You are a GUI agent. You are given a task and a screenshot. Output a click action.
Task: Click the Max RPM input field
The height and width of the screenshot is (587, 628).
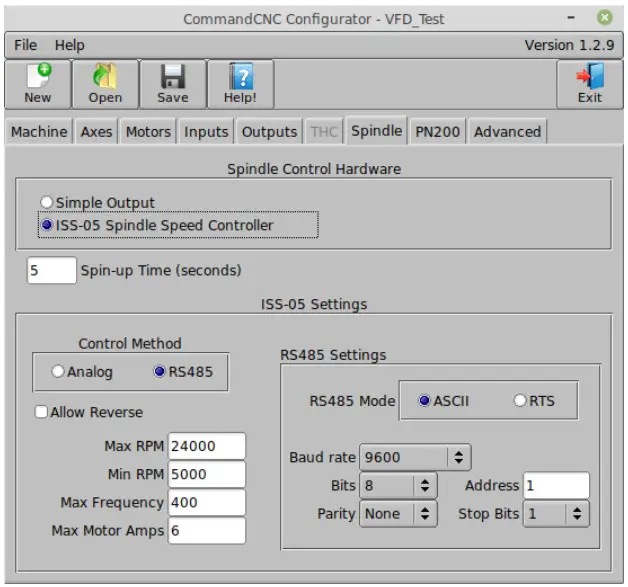207,446
